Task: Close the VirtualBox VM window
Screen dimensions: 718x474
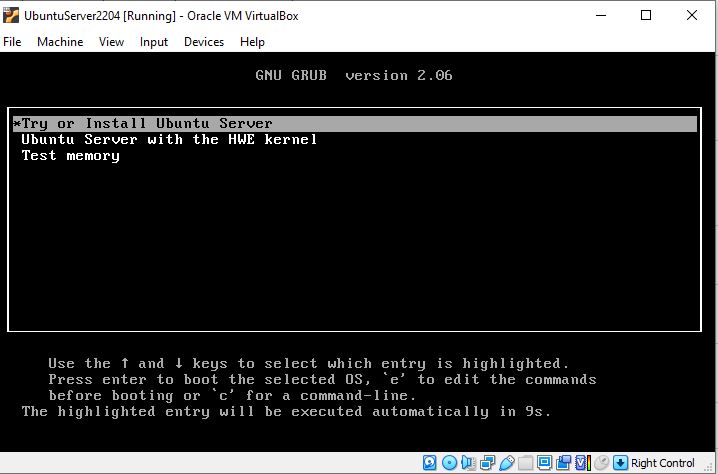Action: [692, 16]
